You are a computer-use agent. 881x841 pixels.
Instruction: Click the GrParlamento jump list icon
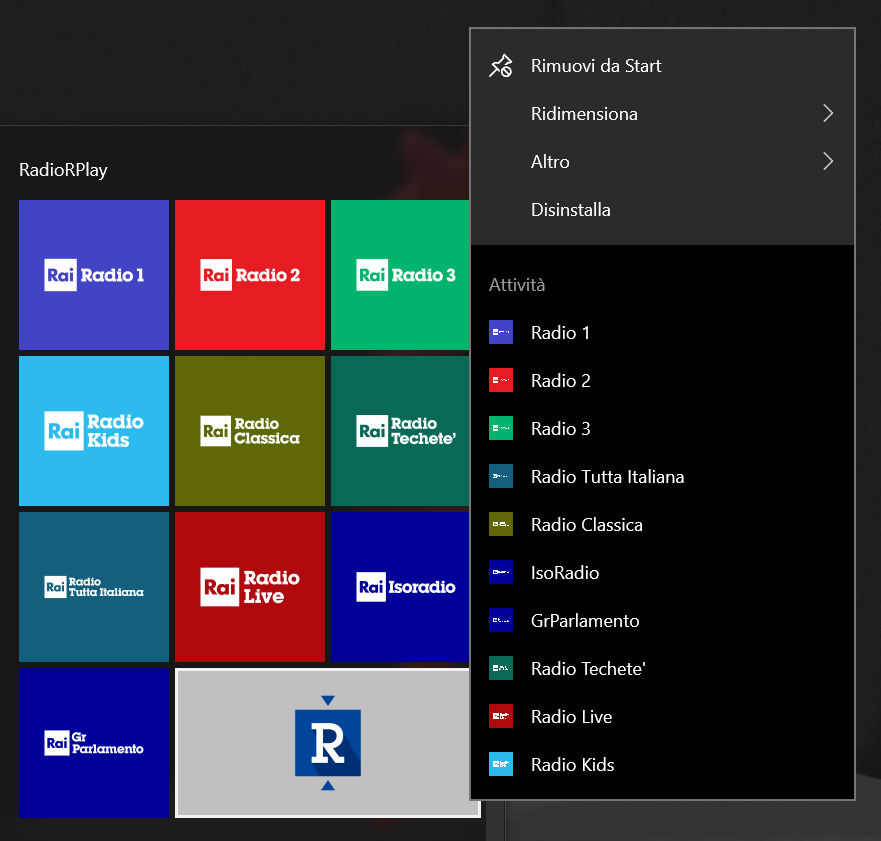pyautogui.click(x=501, y=620)
